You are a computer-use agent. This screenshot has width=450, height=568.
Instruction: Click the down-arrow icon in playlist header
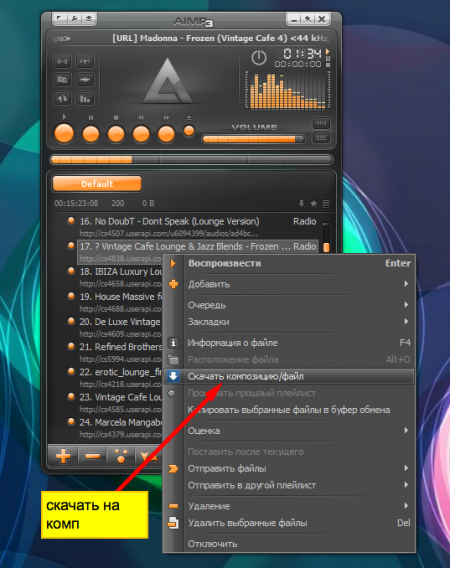tap(301, 204)
